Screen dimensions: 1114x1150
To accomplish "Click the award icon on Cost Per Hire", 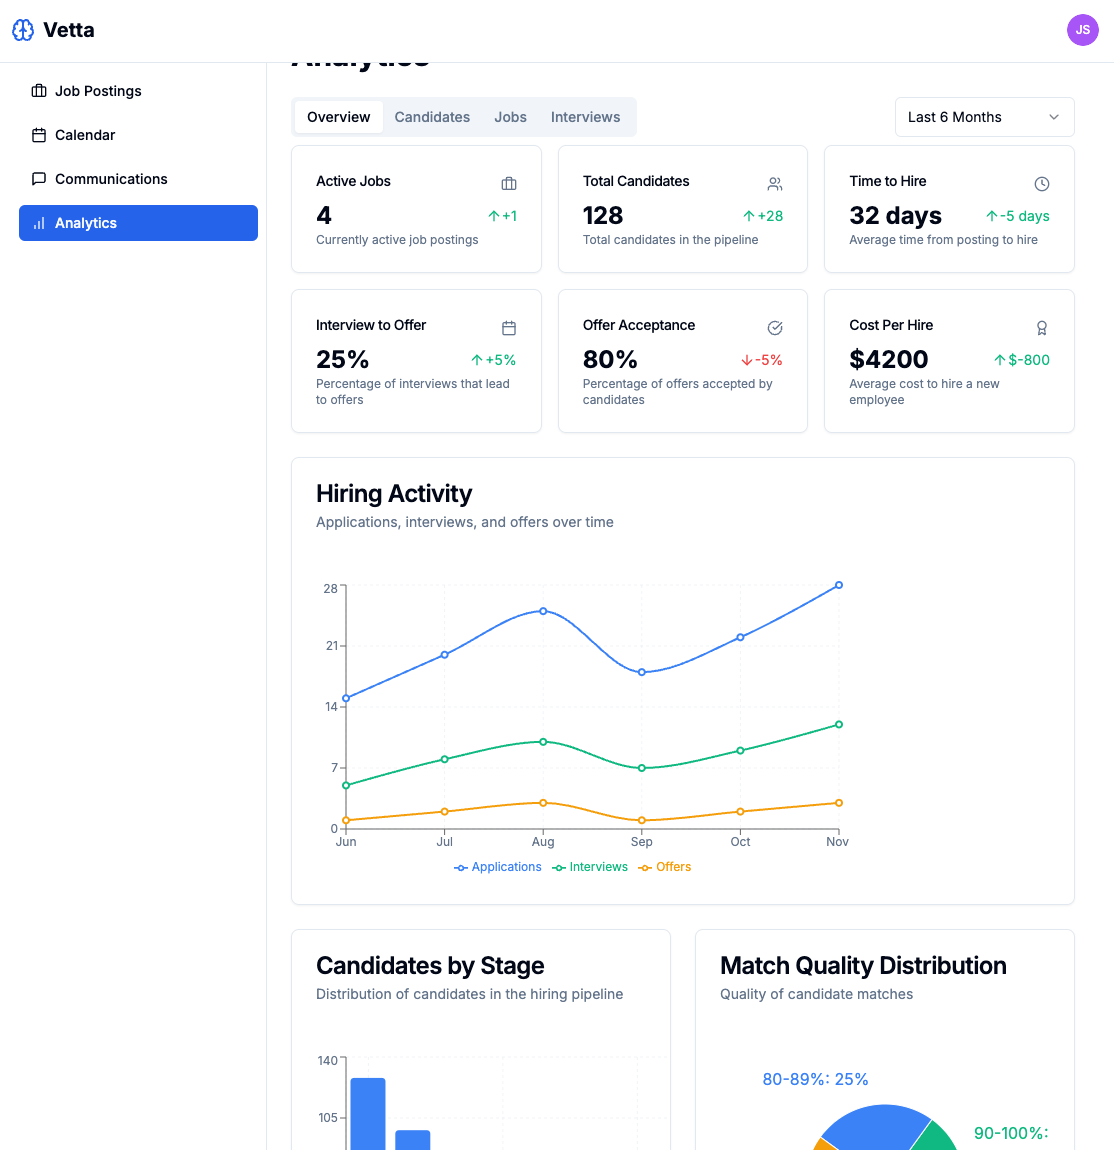I will [1041, 328].
